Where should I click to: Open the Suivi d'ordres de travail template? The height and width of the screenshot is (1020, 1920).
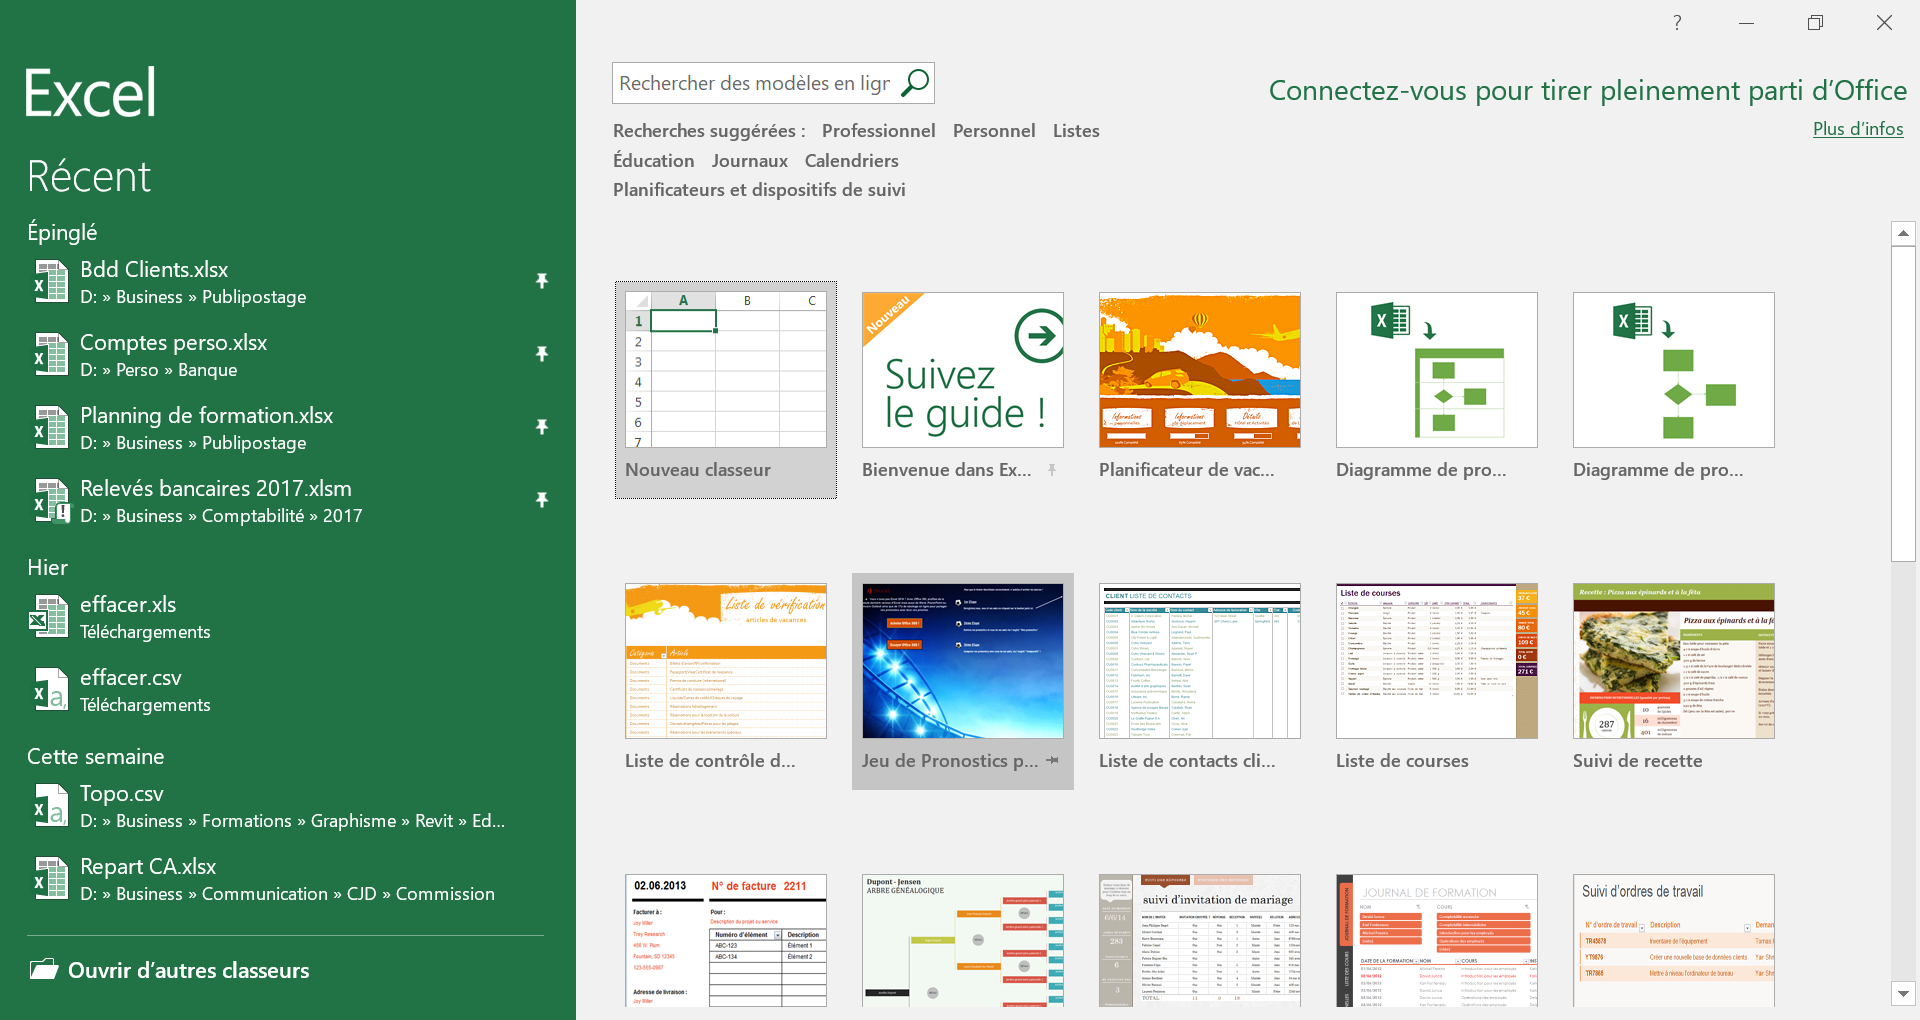coord(1673,940)
